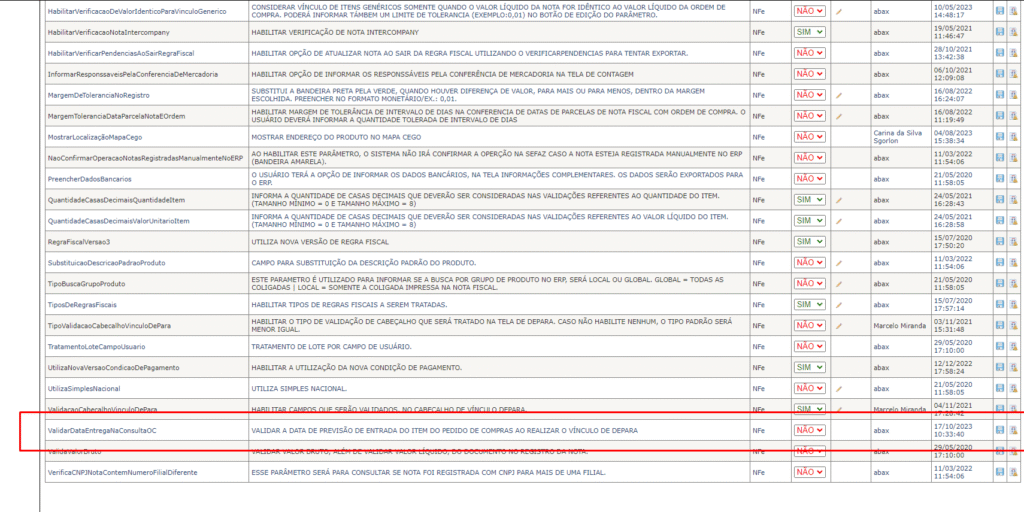This screenshot has height=512, width=1024.
Task: Change the NÃO dropdown for InformarResponssaveisPelaConferenciaDeMercadoria
Action: pos(809,74)
